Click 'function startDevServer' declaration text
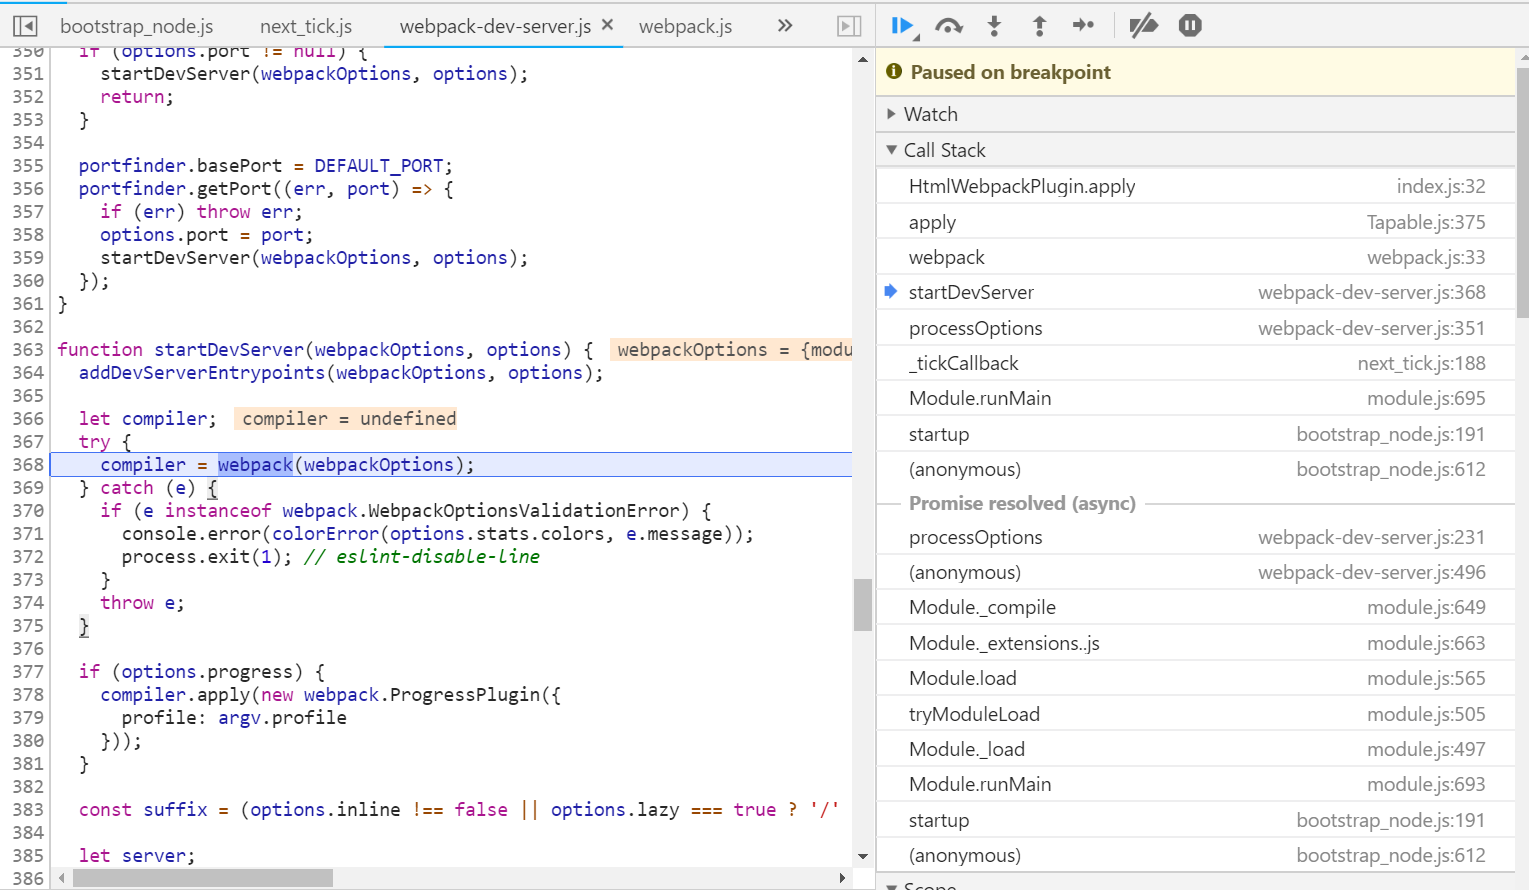1529x890 pixels. pyautogui.click(x=180, y=349)
